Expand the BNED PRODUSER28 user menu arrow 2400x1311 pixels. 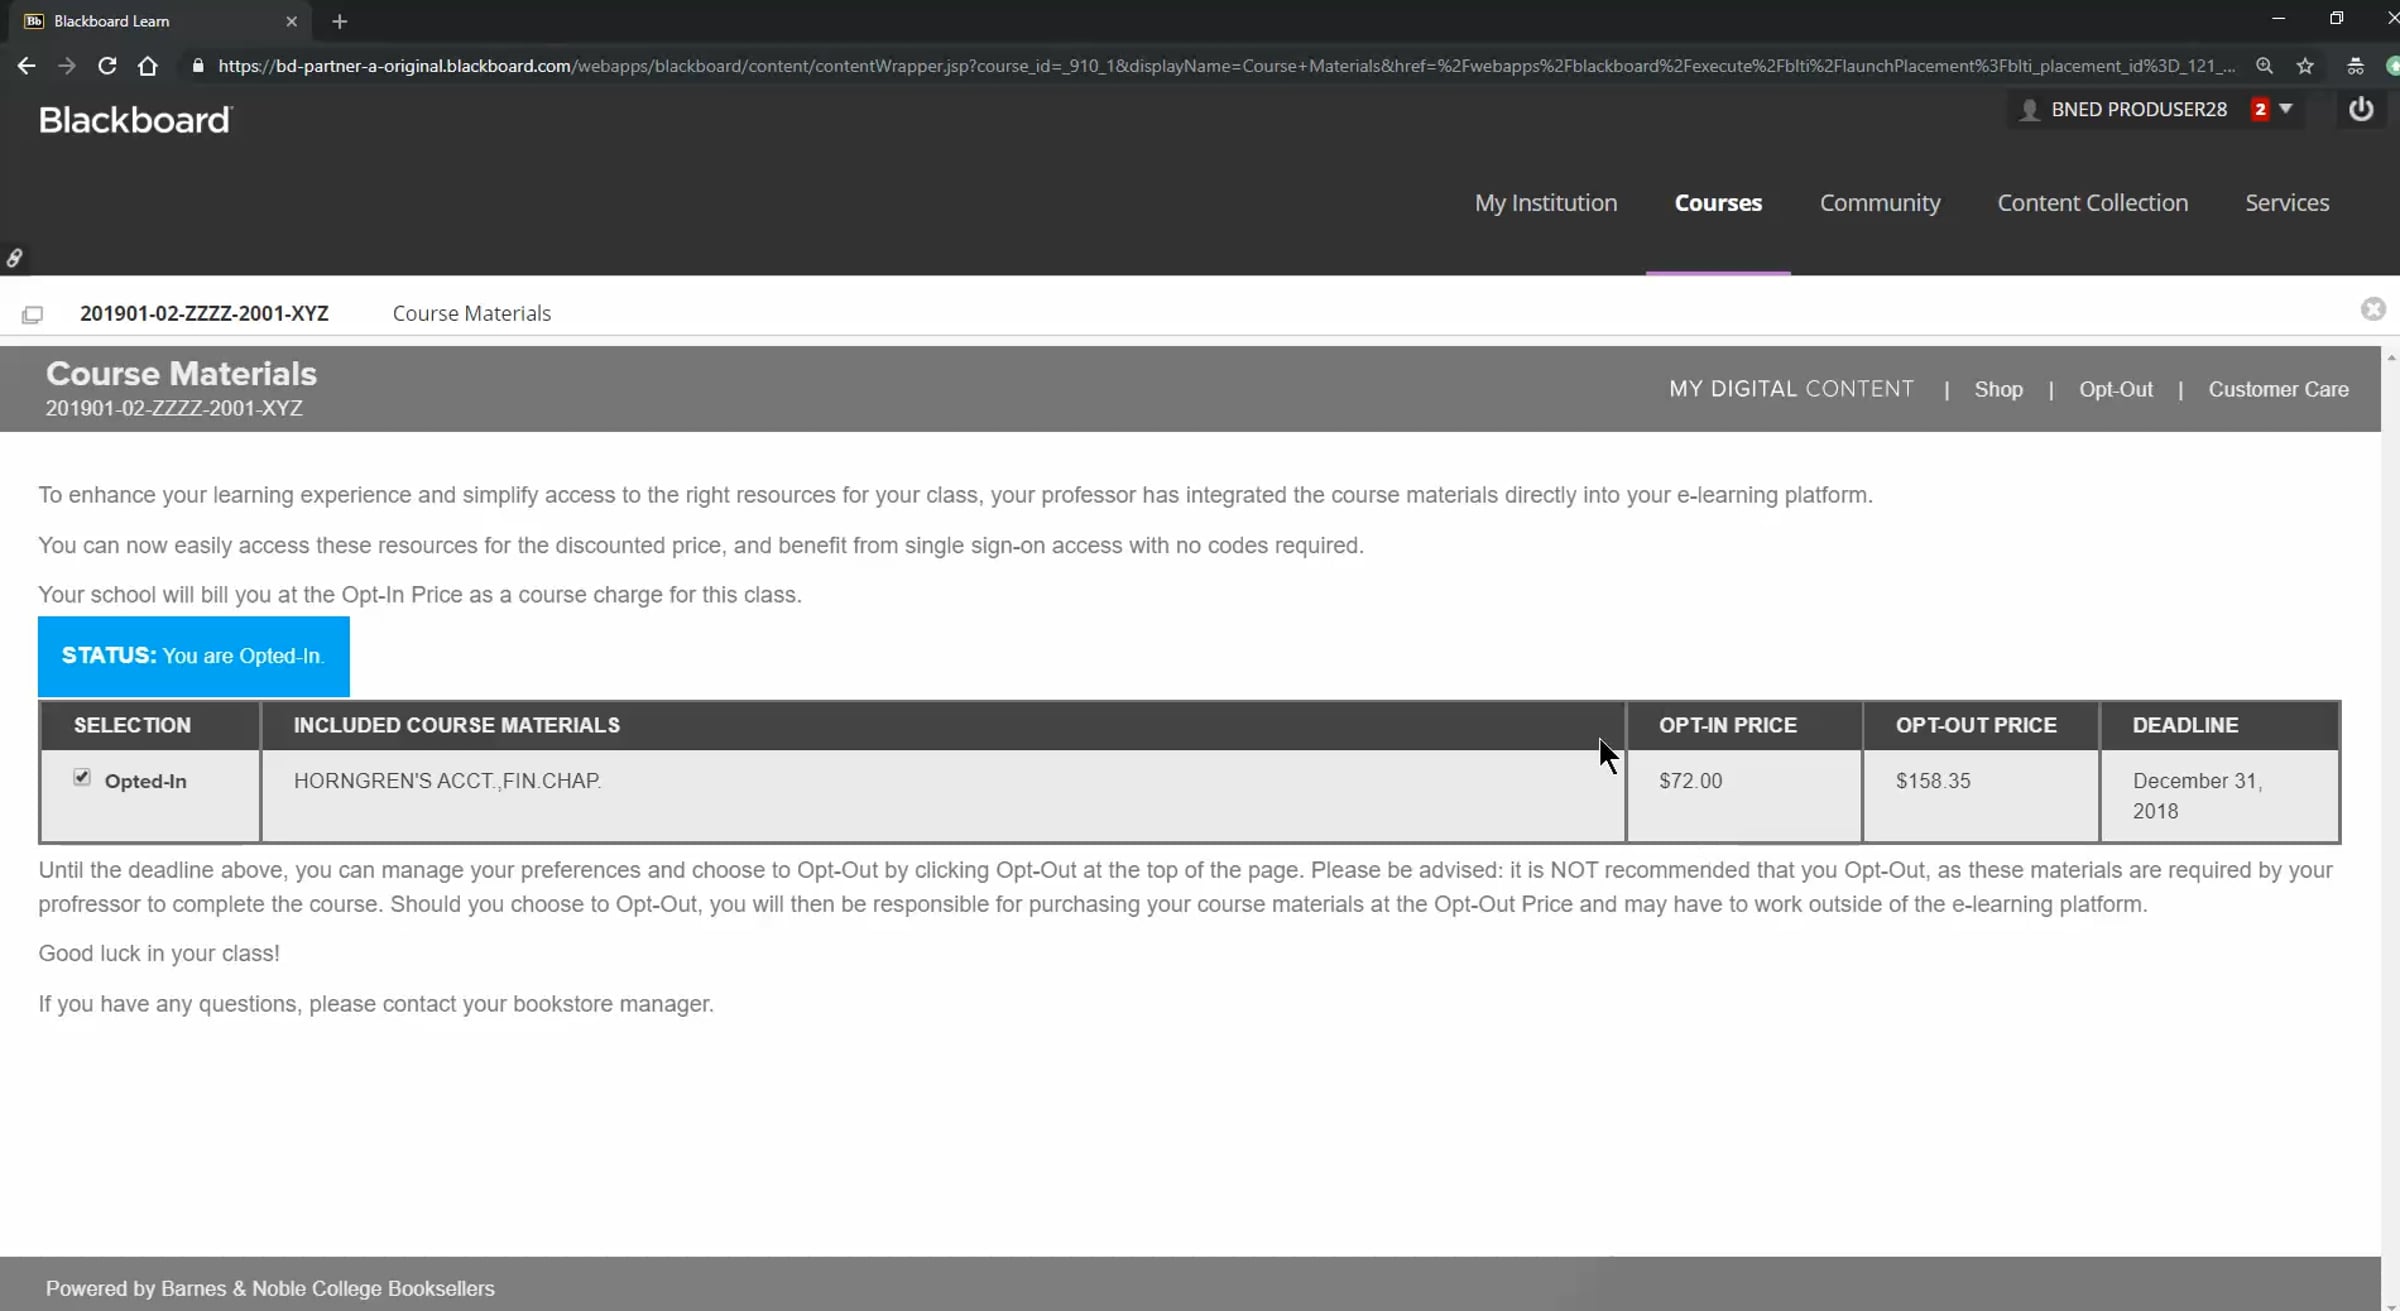coord(2286,109)
